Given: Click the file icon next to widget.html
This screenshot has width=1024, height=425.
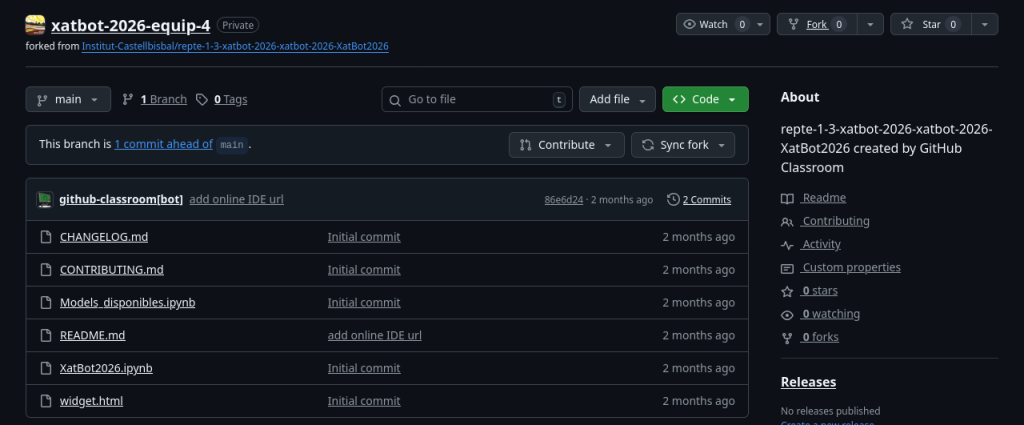Looking at the screenshot, I should 45,401.
